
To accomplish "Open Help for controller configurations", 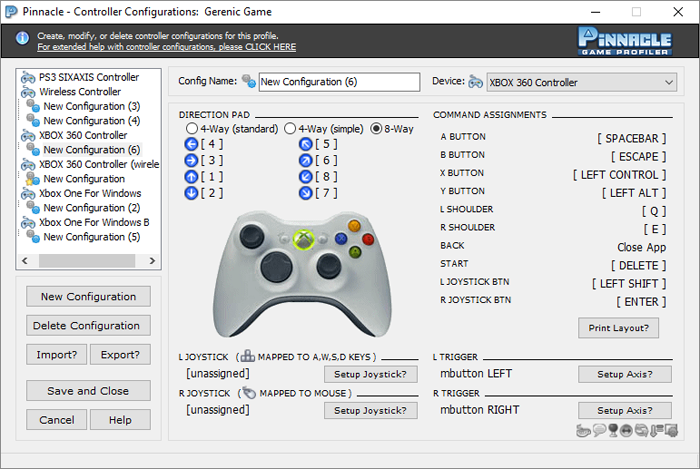I will (120, 420).
